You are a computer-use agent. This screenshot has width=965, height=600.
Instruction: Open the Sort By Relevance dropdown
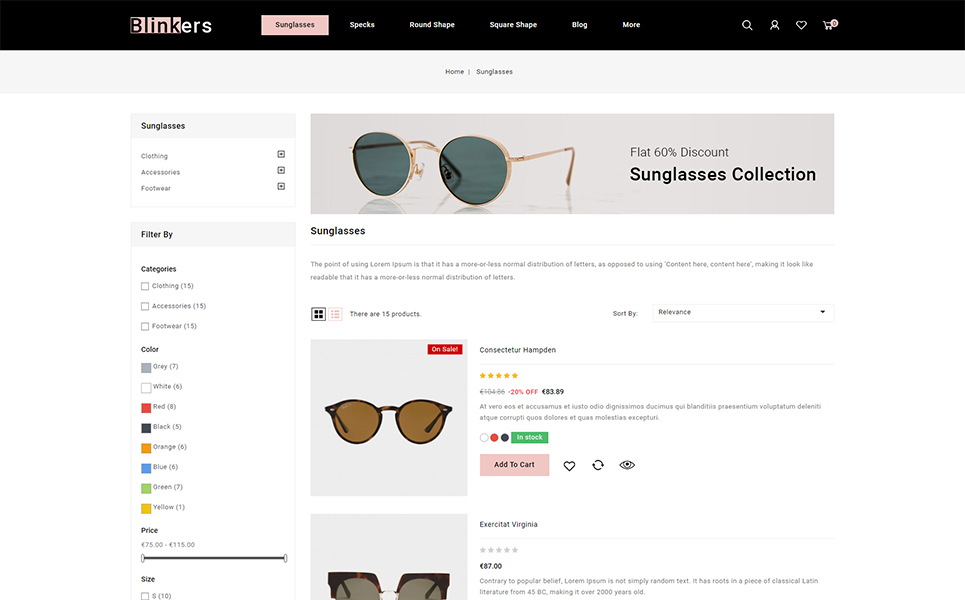(x=743, y=312)
